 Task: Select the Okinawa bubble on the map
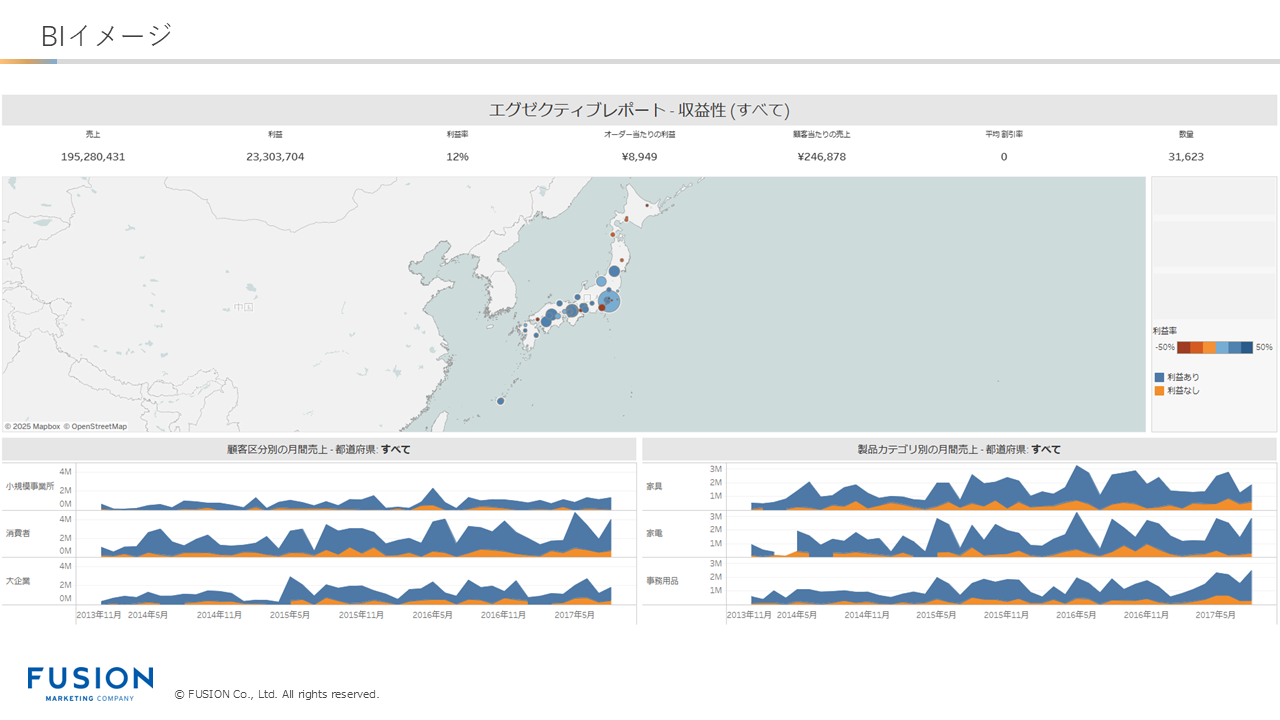point(500,401)
